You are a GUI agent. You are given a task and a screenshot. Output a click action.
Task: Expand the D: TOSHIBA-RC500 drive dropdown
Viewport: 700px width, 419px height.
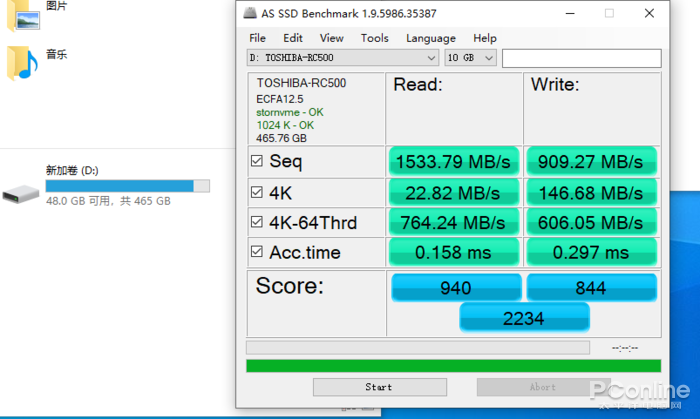click(342, 58)
